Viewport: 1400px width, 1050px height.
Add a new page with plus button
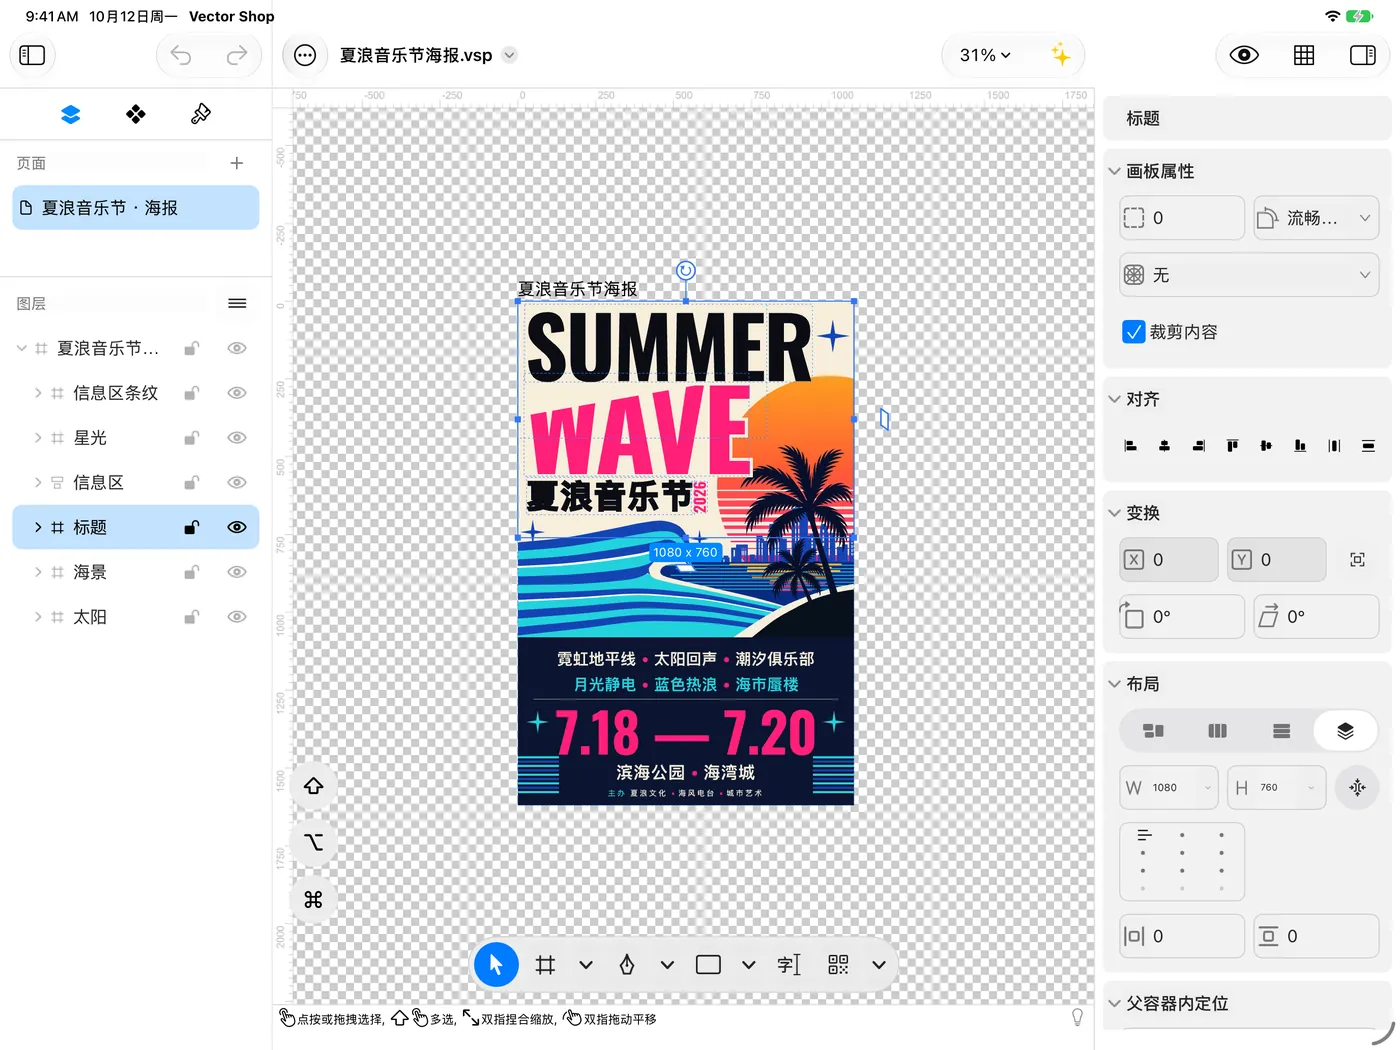[237, 163]
